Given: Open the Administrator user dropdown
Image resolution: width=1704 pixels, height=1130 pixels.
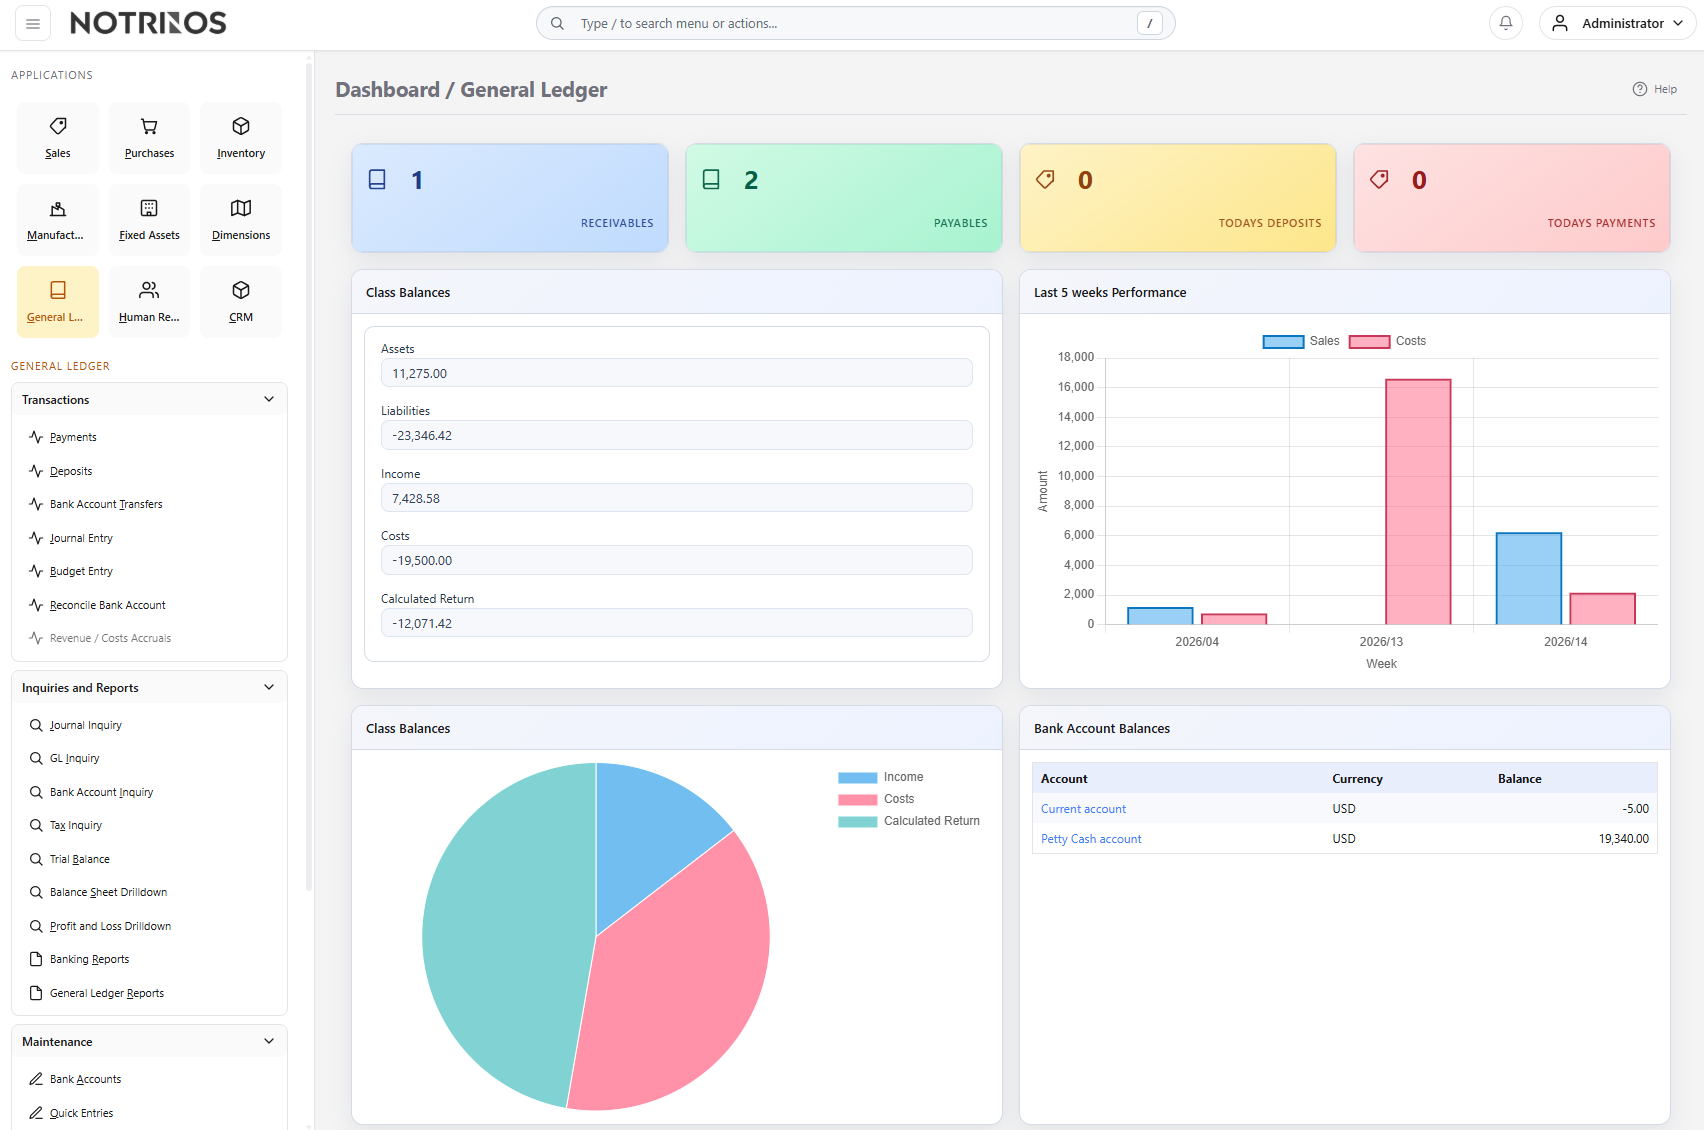Looking at the screenshot, I should (x=1616, y=23).
